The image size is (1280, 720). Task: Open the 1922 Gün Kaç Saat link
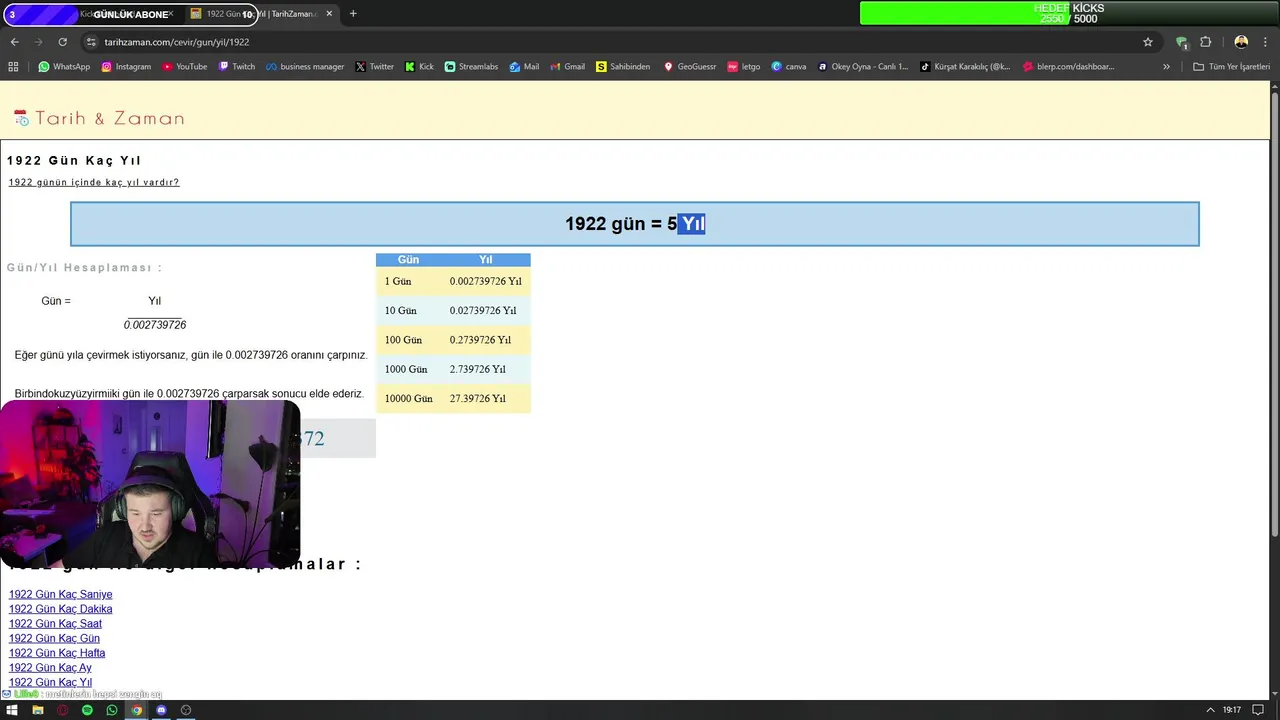point(55,624)
